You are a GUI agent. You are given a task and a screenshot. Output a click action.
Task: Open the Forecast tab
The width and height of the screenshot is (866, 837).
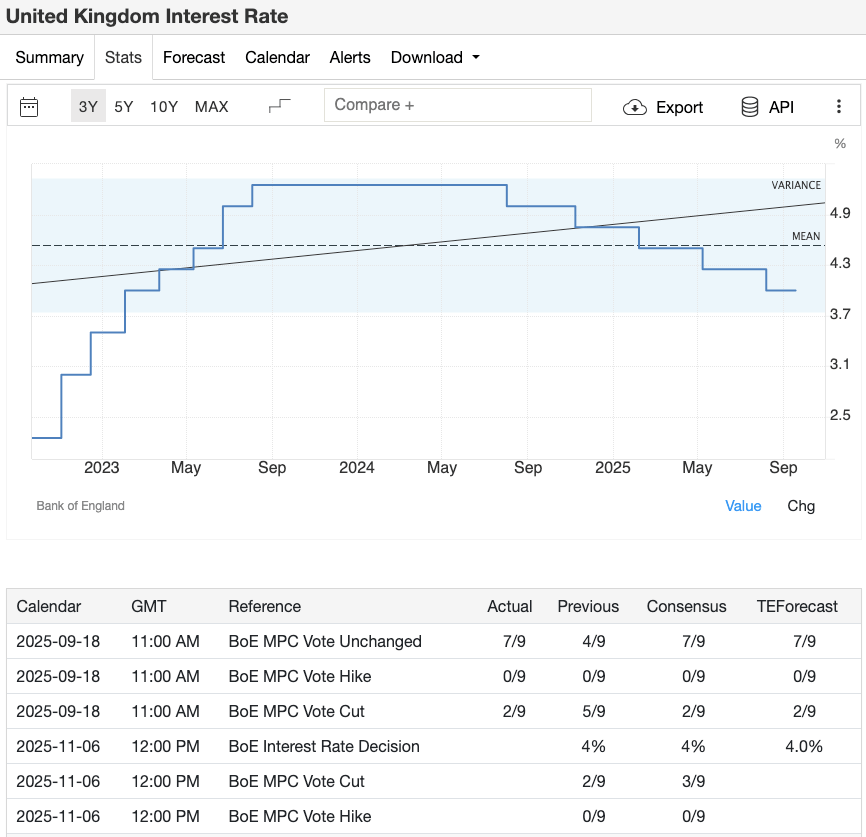(x=194, y=58)
